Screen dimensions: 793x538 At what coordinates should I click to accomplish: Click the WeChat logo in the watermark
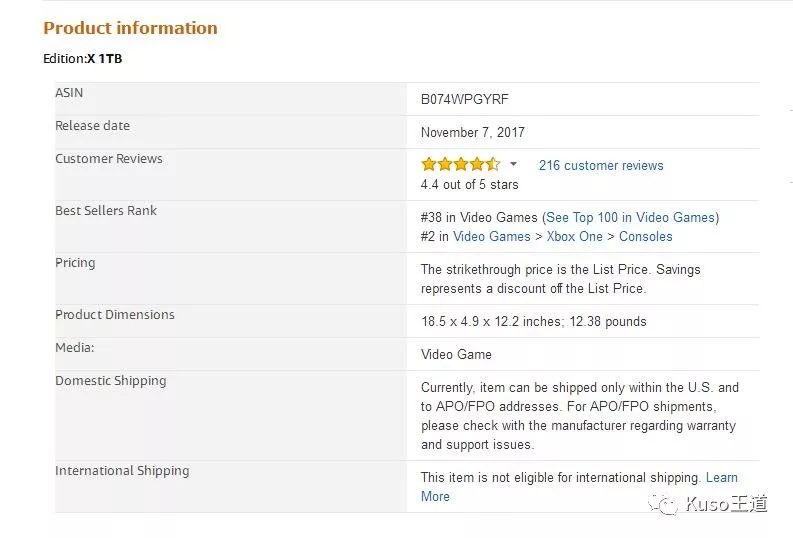pos(663,503)
